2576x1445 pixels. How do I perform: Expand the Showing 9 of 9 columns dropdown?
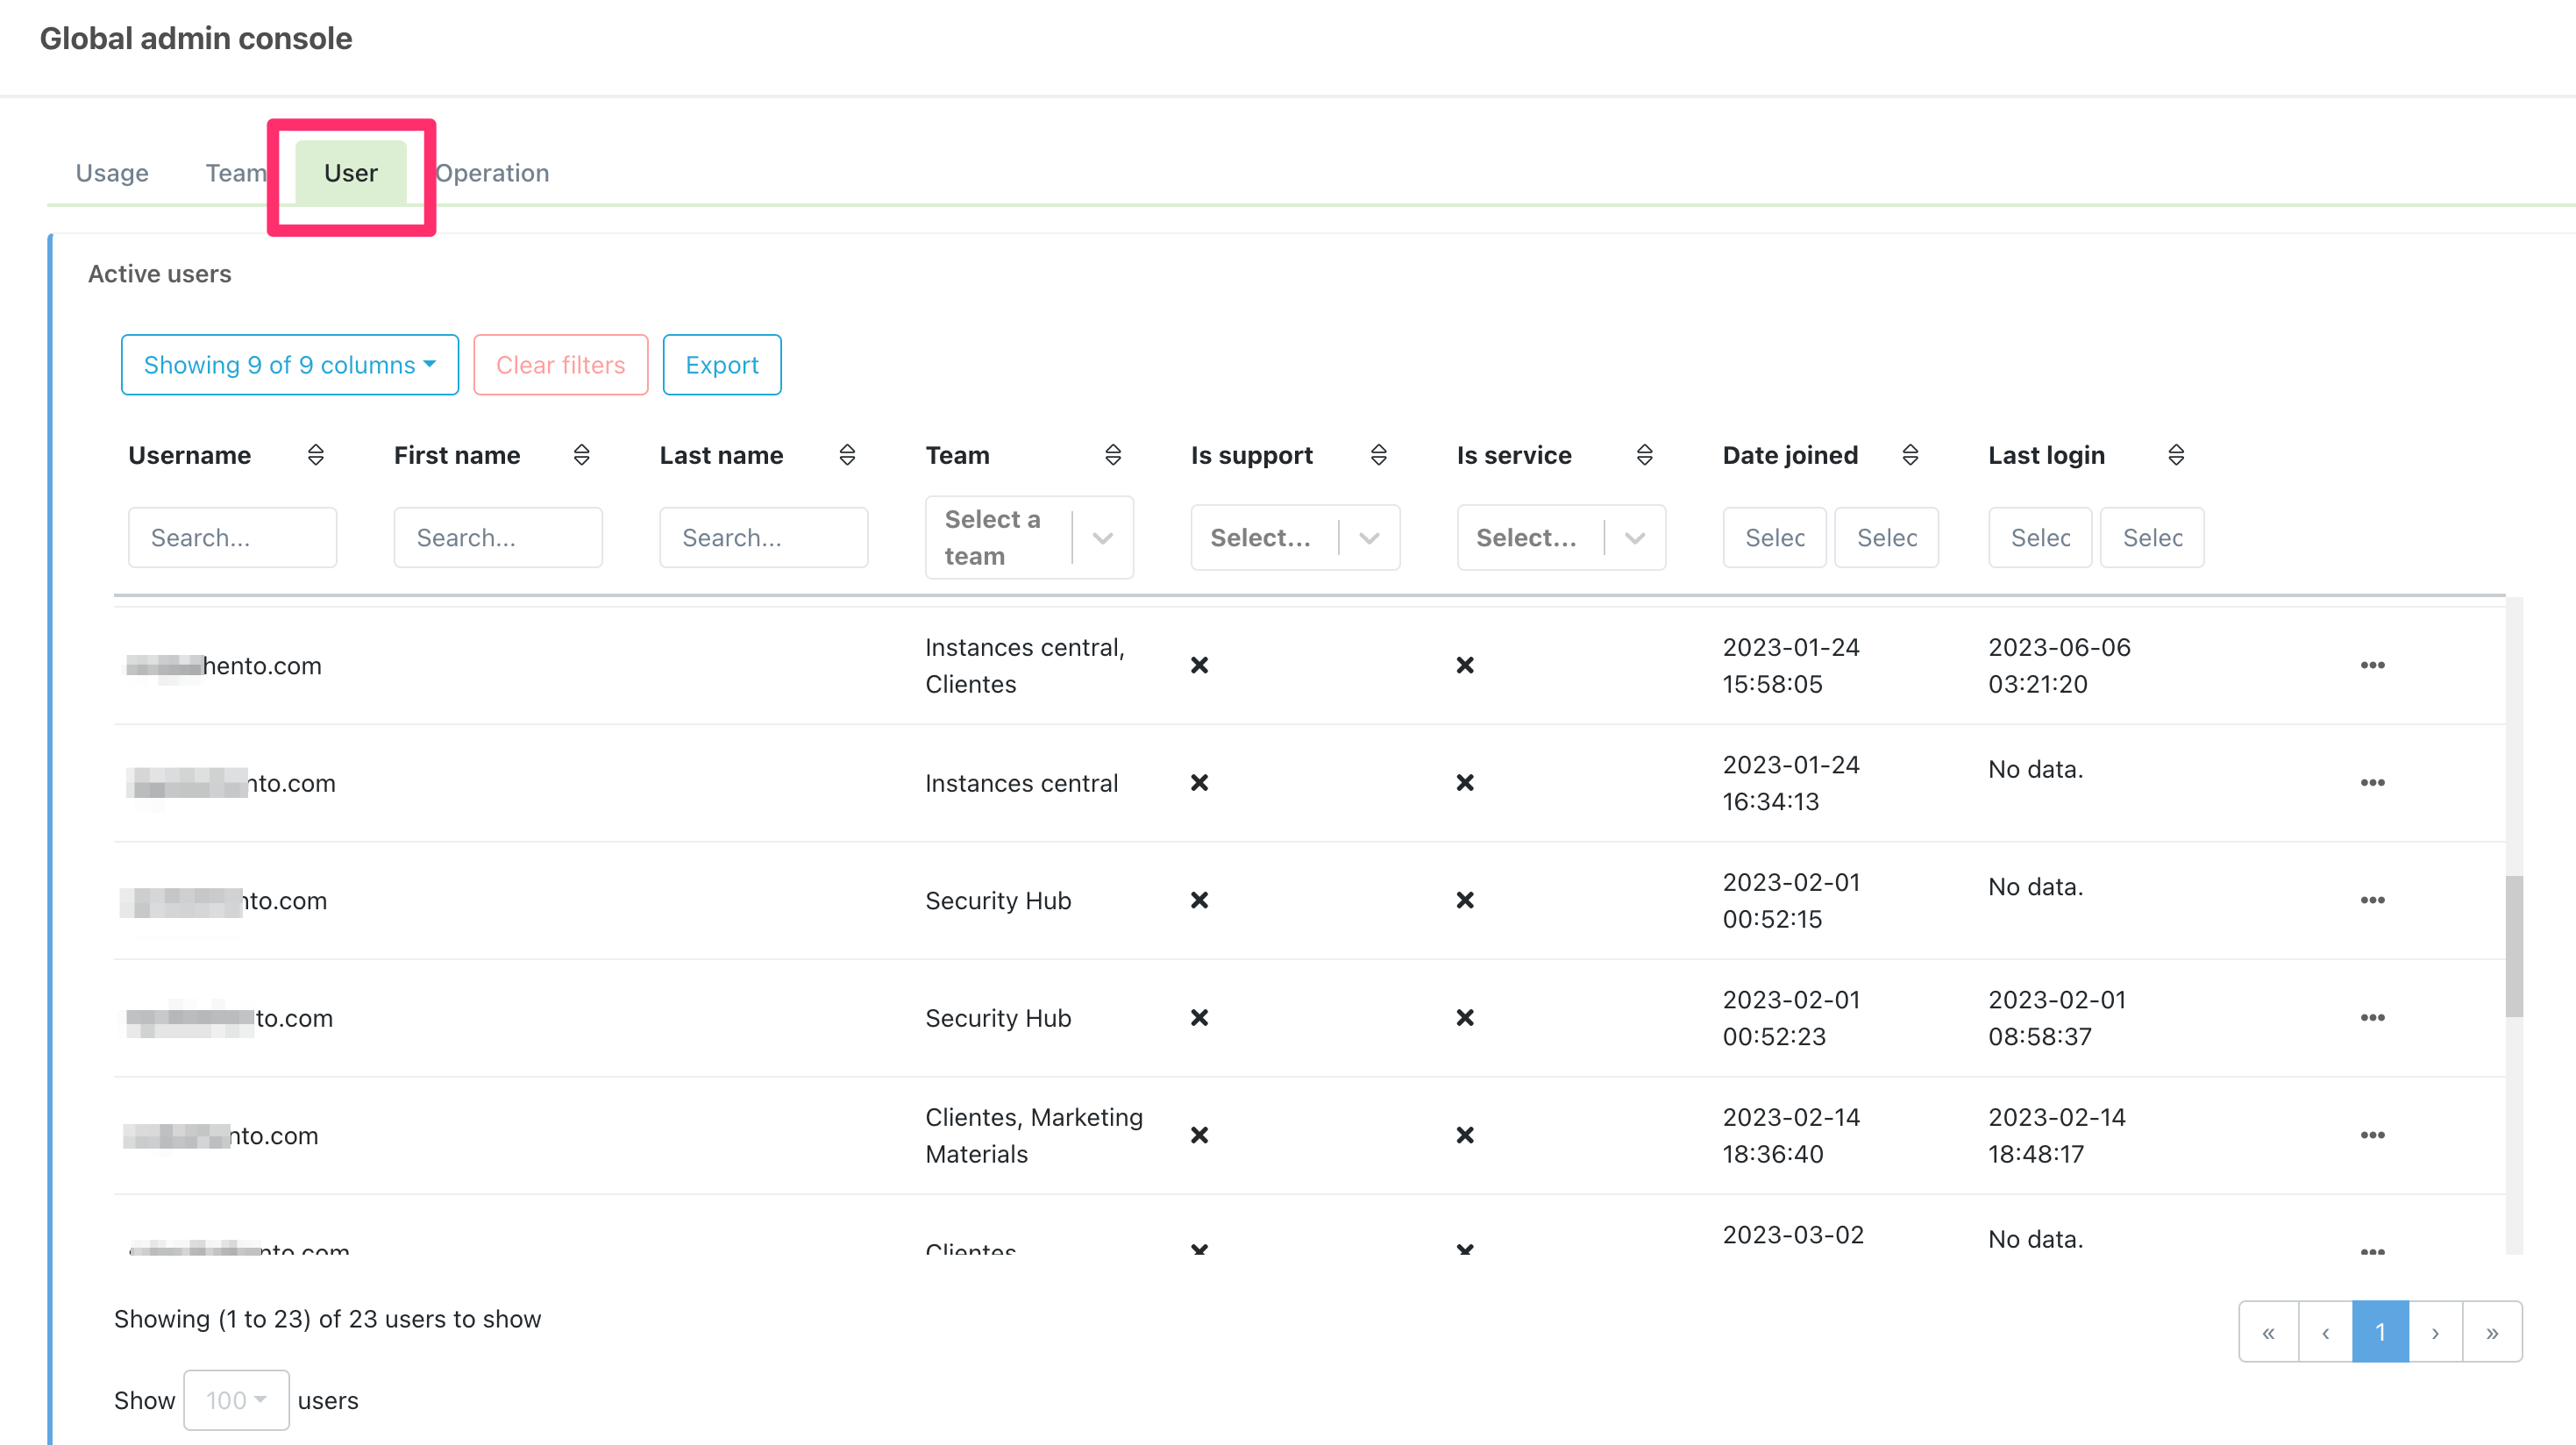[x=289, y=365]
